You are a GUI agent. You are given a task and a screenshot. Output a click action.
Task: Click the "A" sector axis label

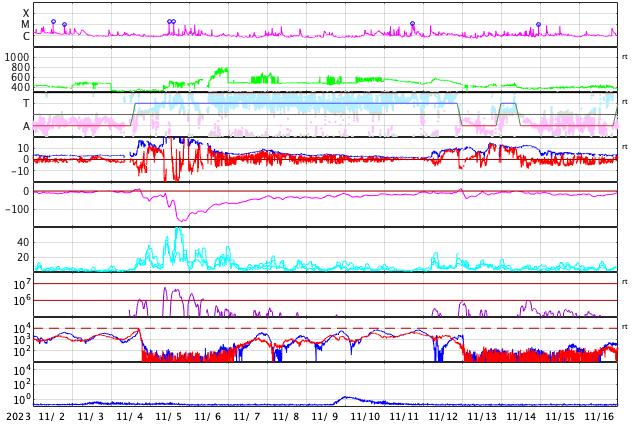tap(26, 127)
